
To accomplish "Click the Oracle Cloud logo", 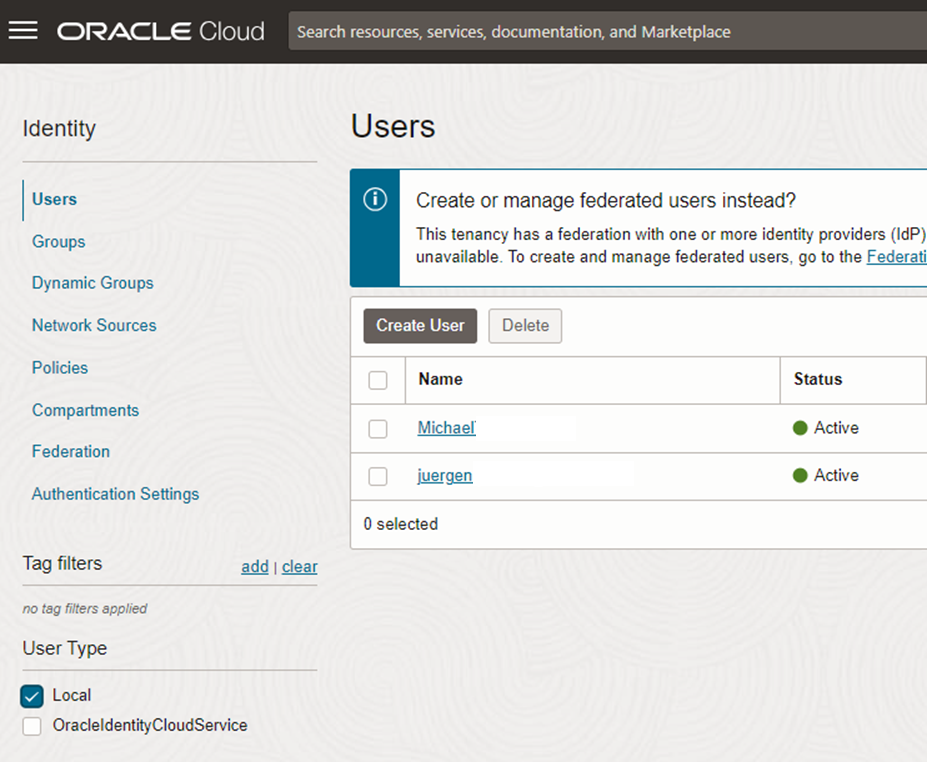I will pos(161,31).
